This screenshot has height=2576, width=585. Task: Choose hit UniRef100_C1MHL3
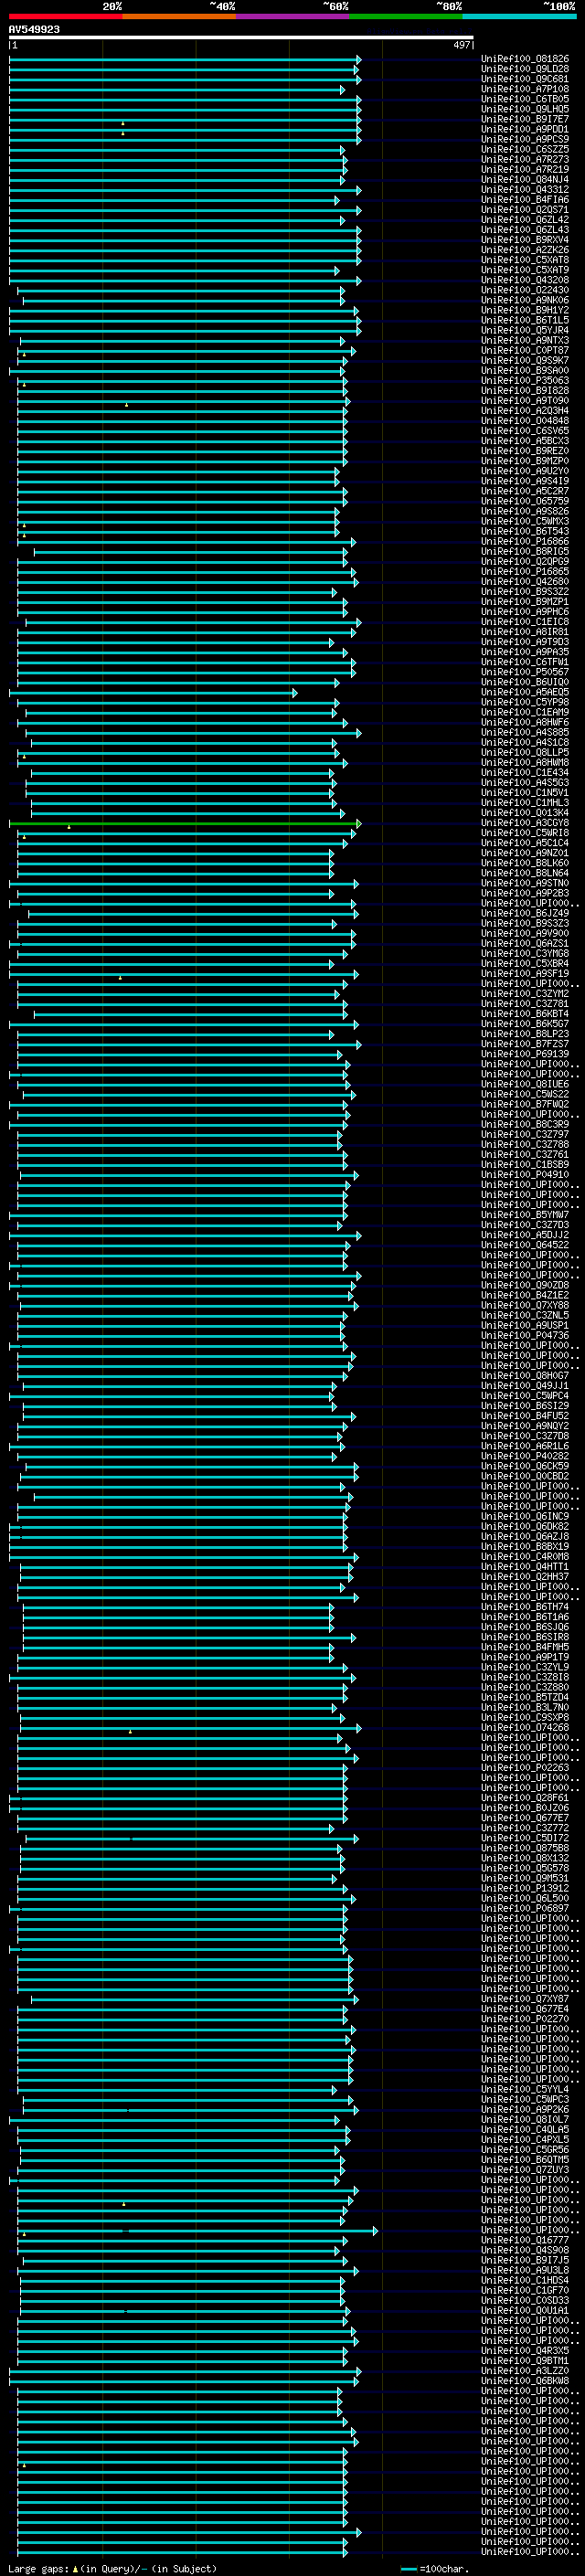click(525, 803)
